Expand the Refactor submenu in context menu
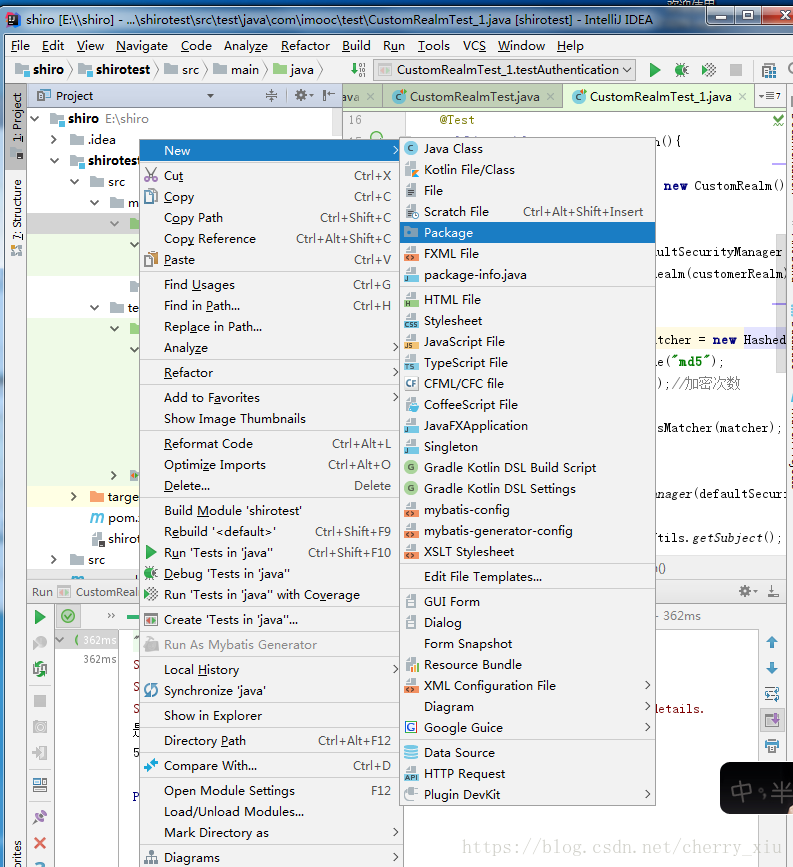Screen dimensions: 793x867 pyautogui.click(x=269, y=373)
